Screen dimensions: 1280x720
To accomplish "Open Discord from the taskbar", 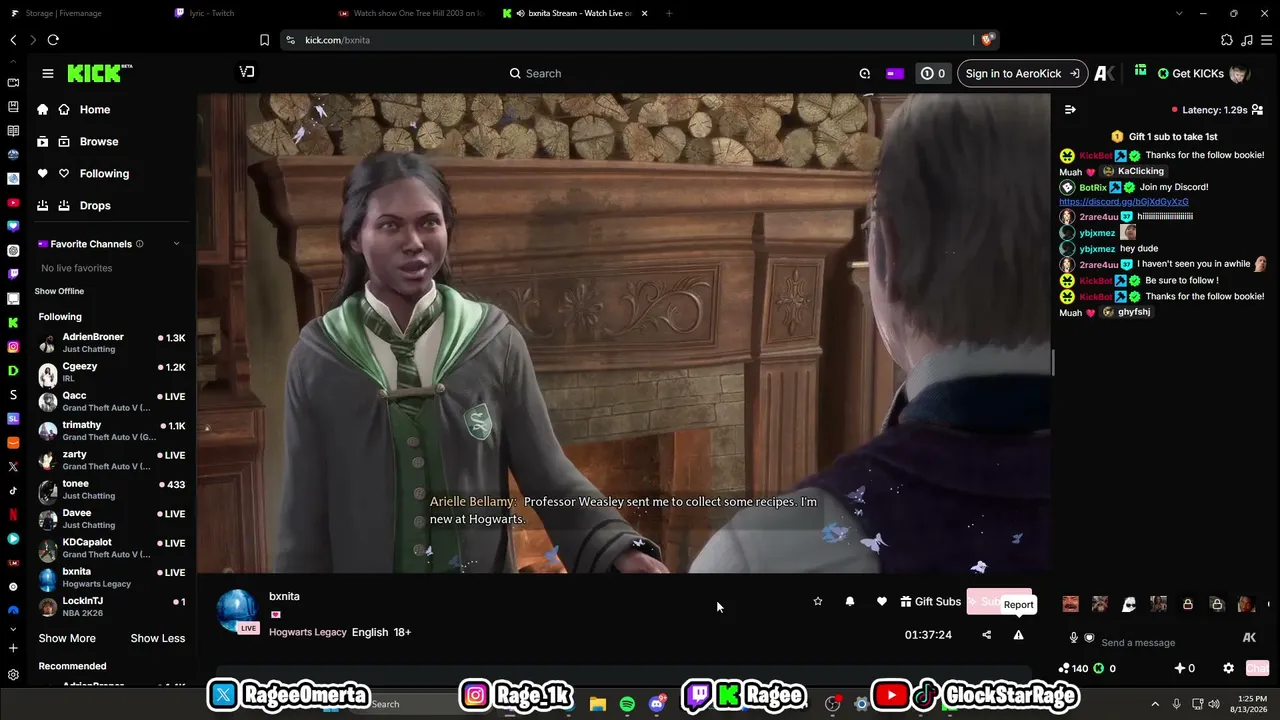I will 656,704.
